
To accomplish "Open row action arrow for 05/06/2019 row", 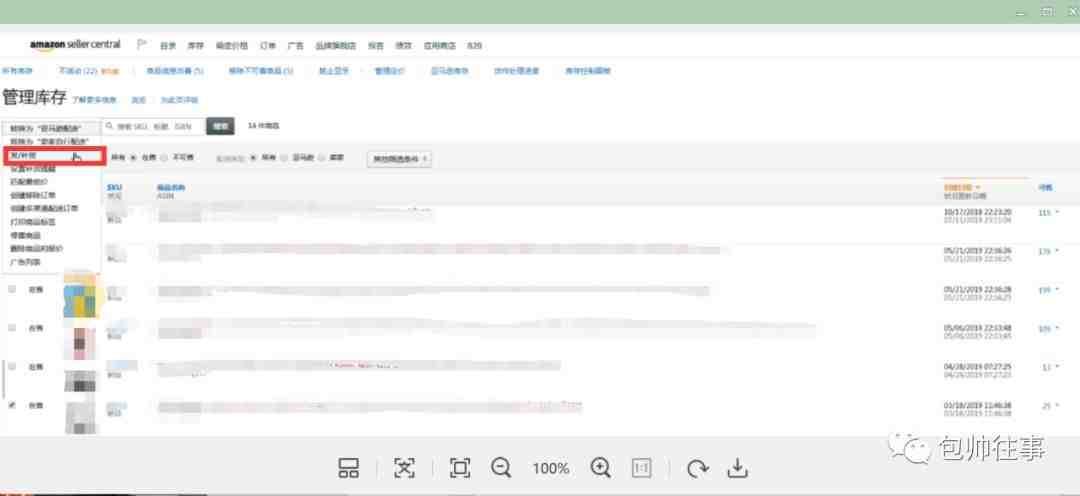I will coord(1057,329).
